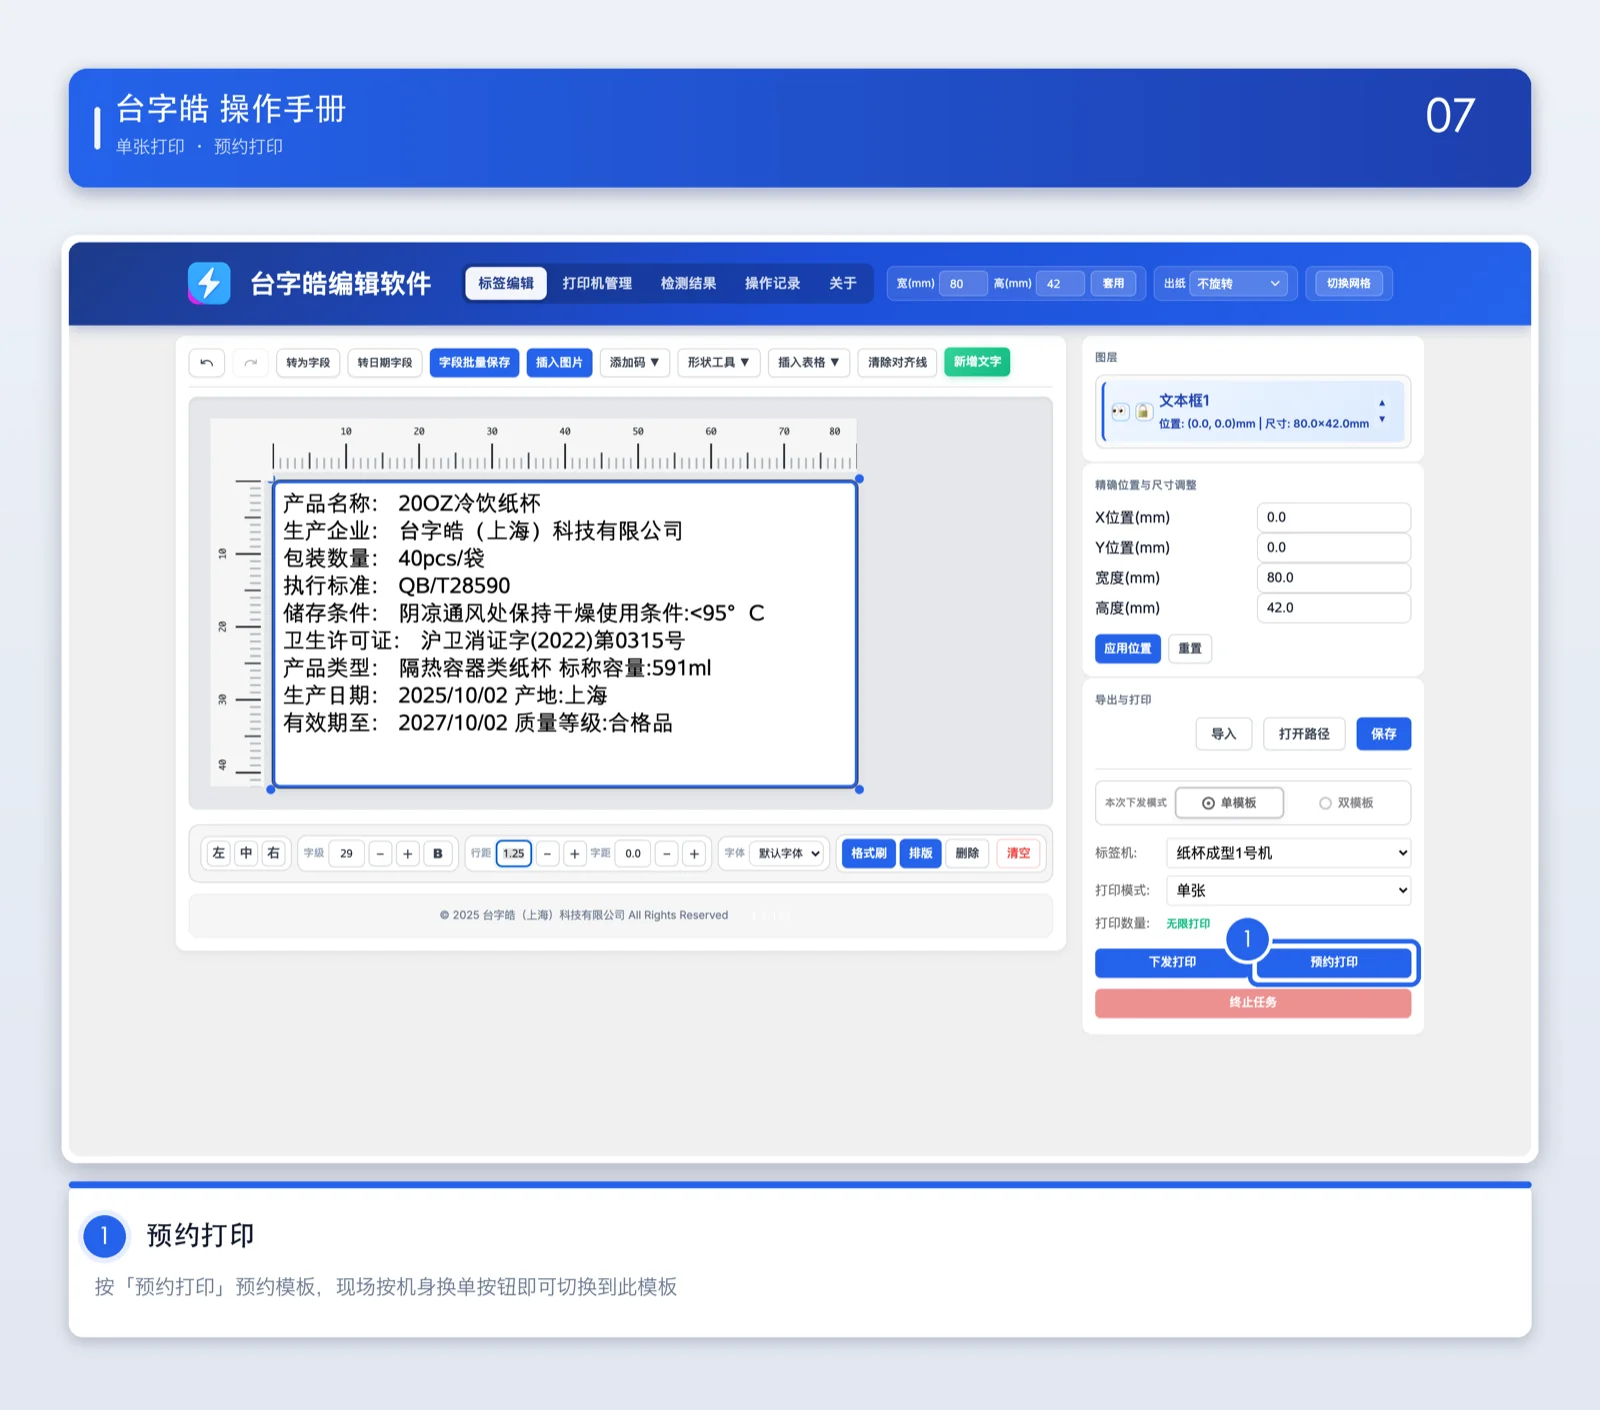The height and width of the screenshot is (1410, 1600).
Task: Select 单模板 radio option
Action: [x=1229, y=803]
